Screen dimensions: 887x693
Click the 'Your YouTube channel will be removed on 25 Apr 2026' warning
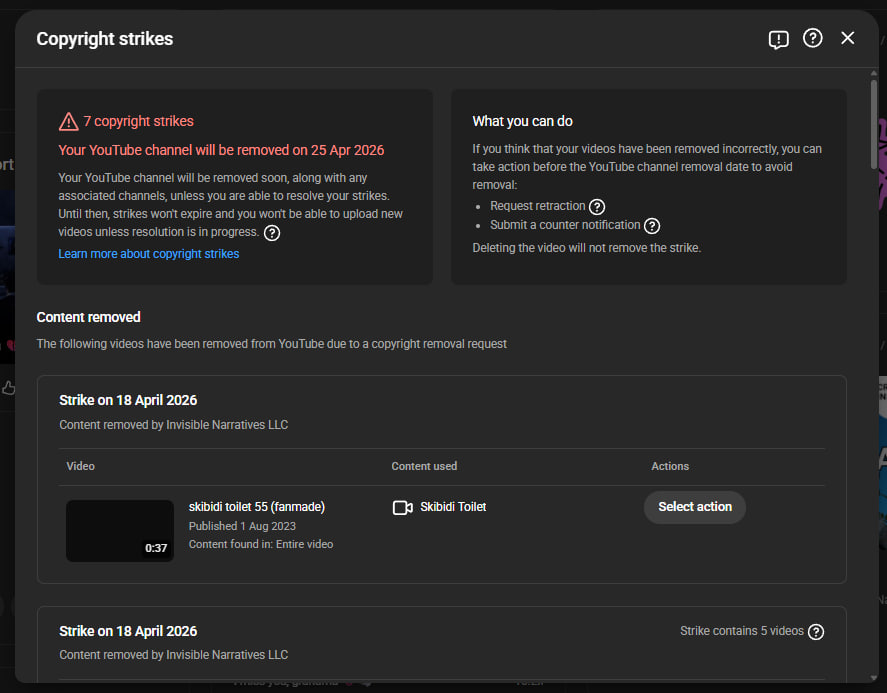(221, 150)
